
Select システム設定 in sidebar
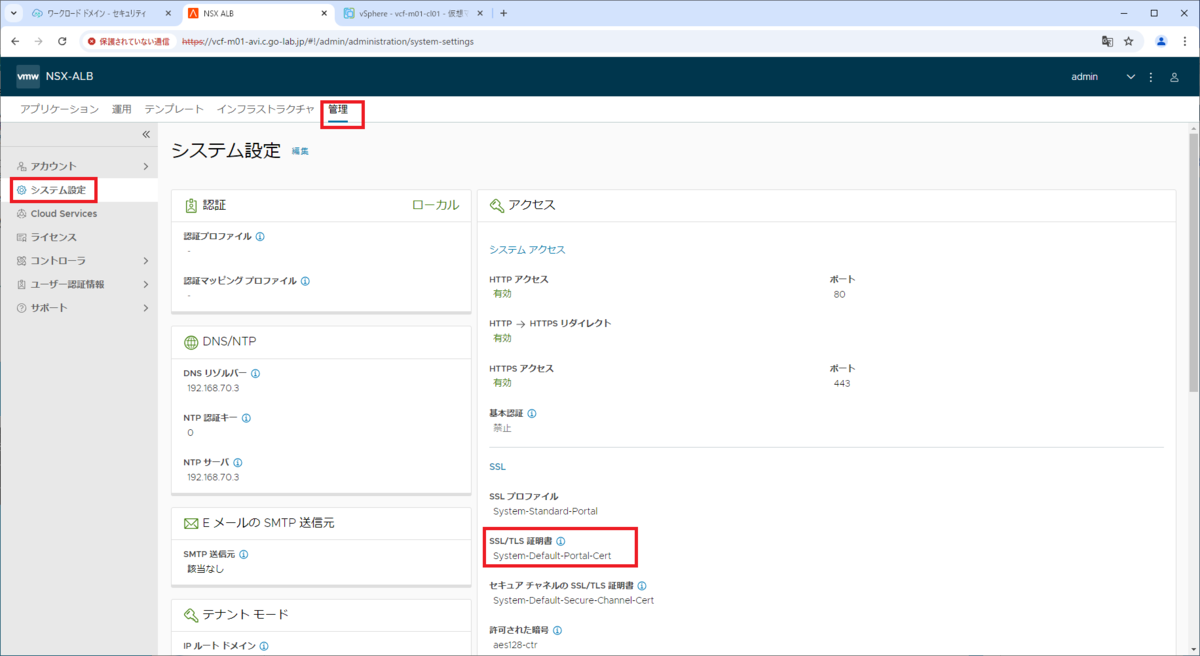click(79, 190)
